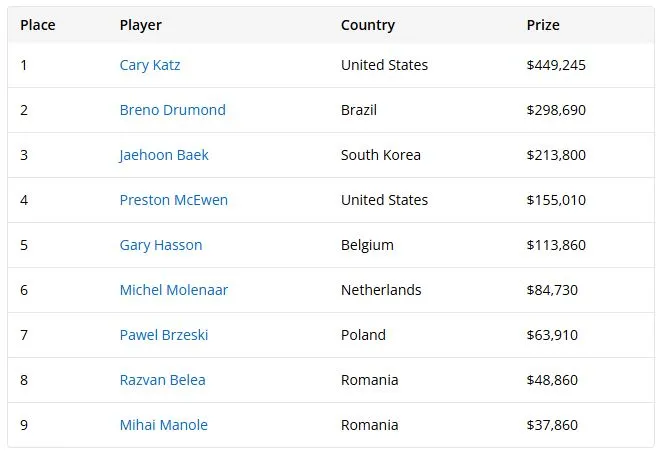This screenshot has width=665, height=461.
Task: Visit Gary Hasson profile link
Action: pyautogui.click(x=161, y=245)
